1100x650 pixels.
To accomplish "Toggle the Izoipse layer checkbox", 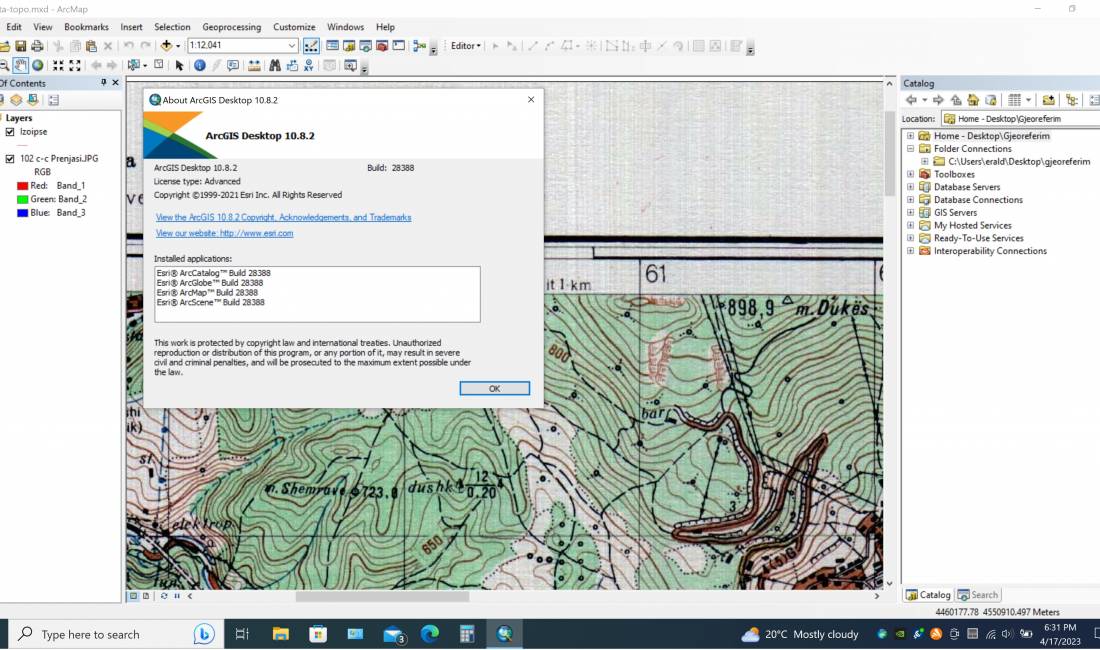I will 10,132.
